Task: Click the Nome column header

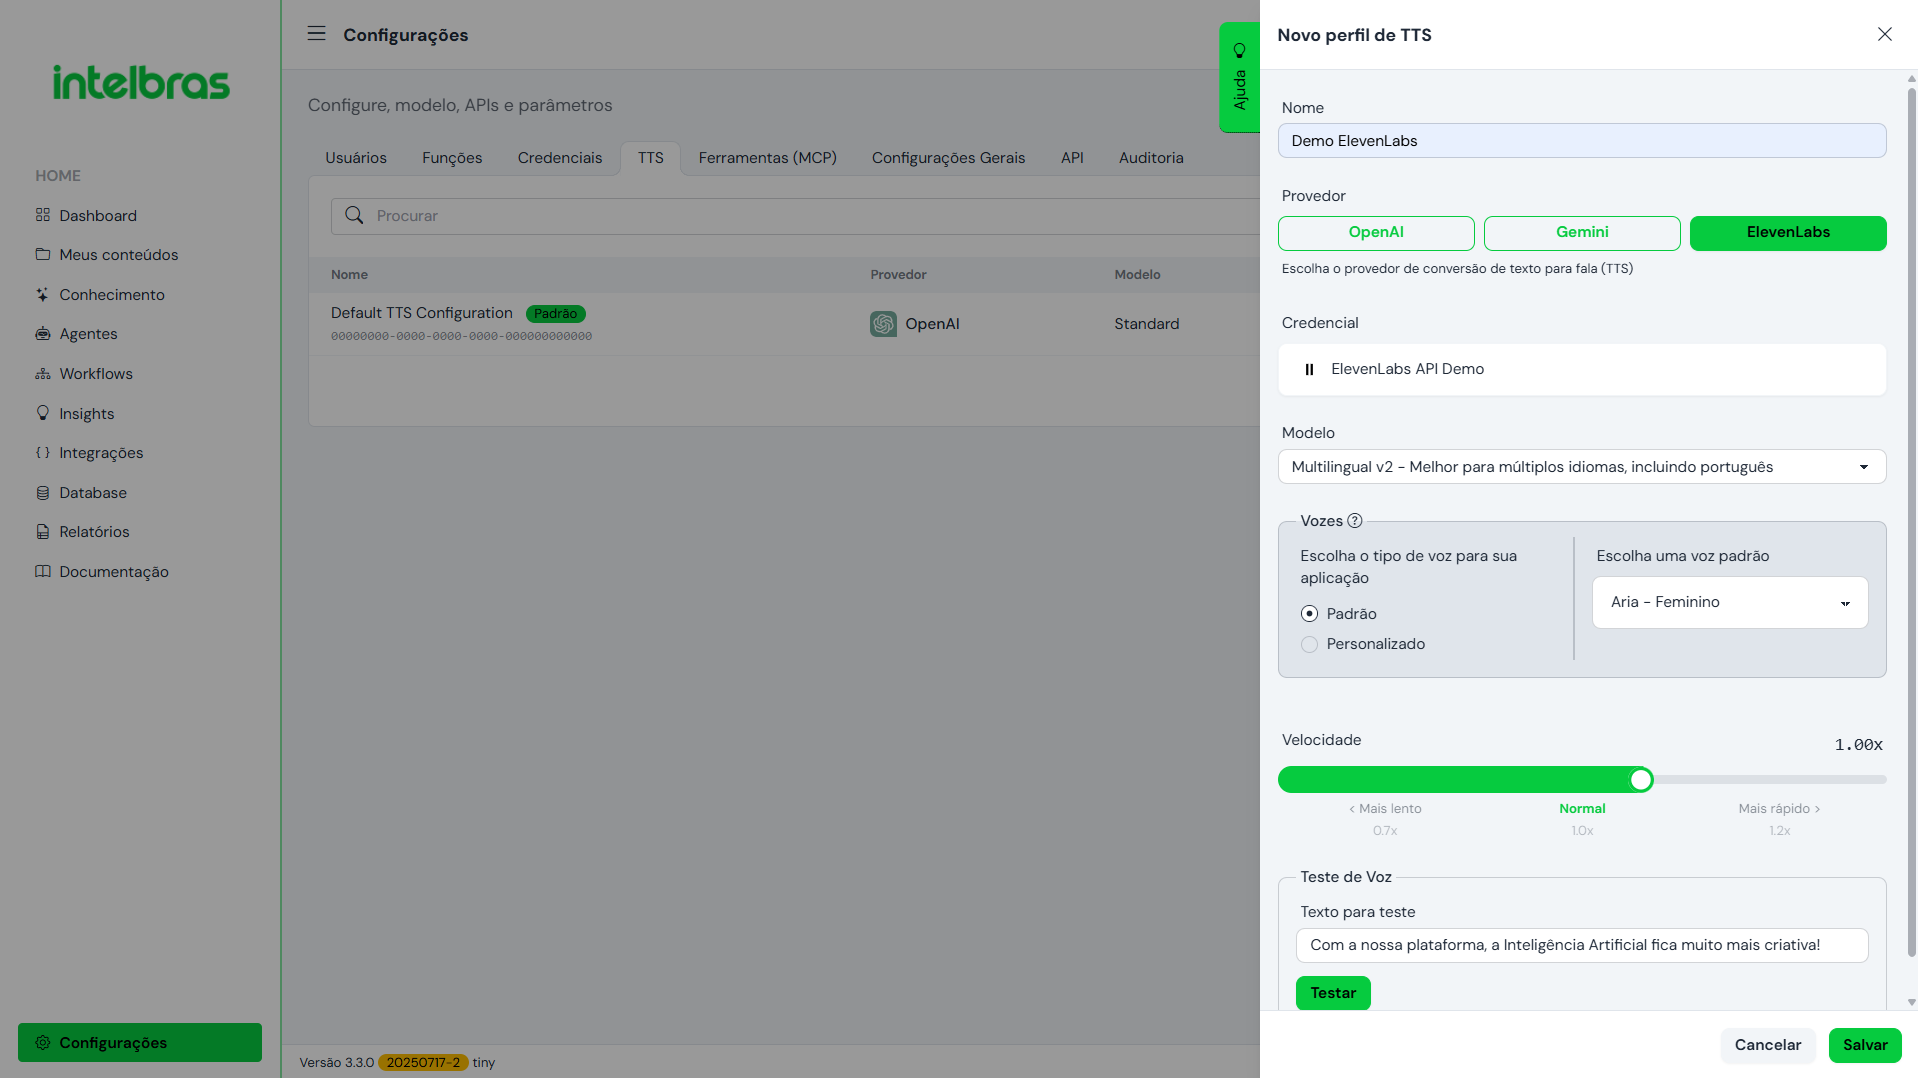Action: click(x=349, y=274)
